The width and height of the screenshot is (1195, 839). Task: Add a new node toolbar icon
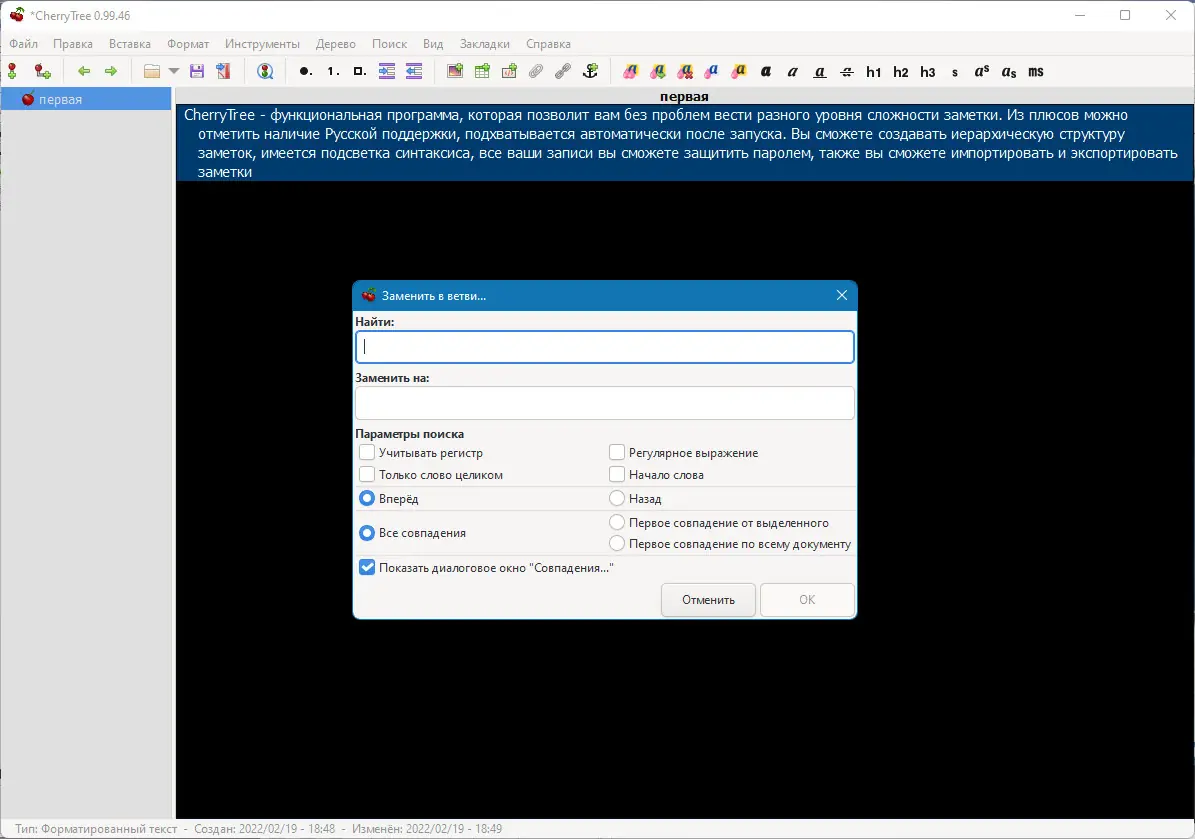pos(12,72)
